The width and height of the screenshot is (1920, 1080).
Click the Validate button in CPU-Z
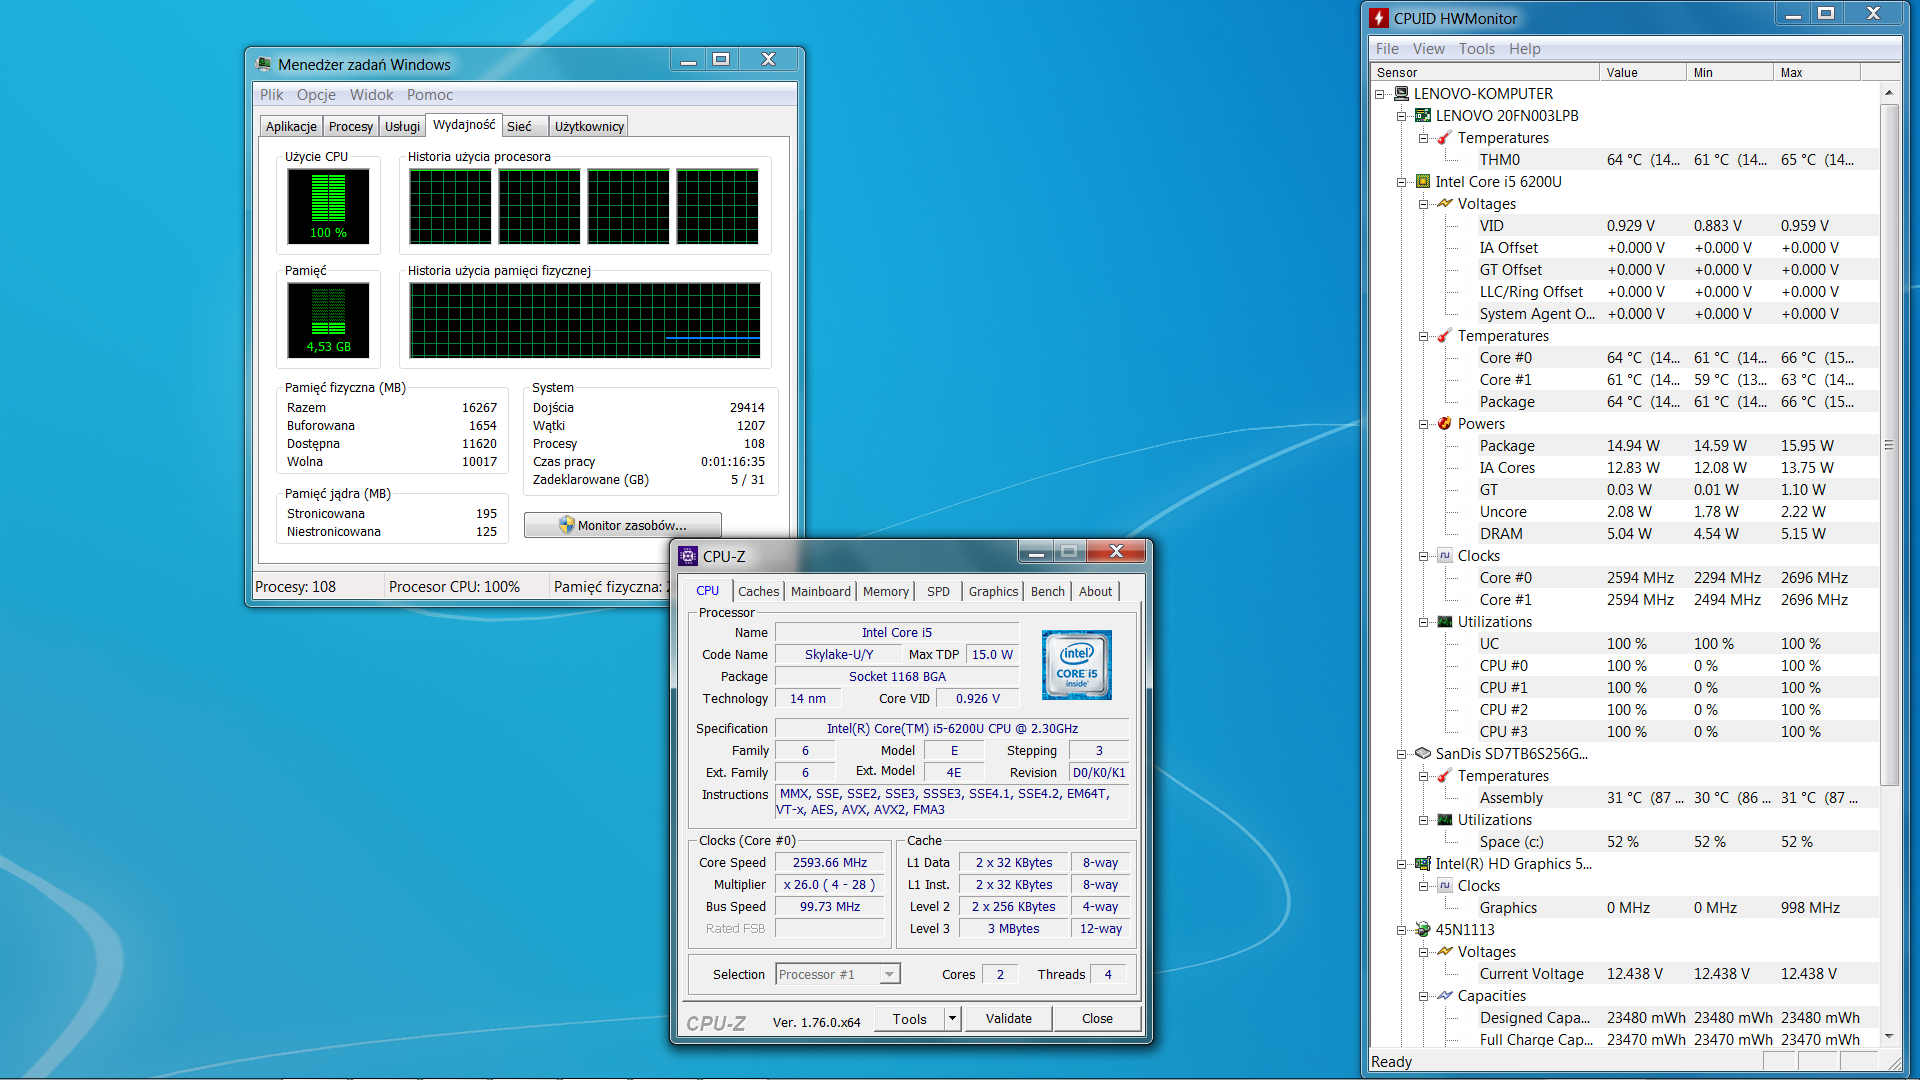pyautogui.click(x=1008, y=1019)
